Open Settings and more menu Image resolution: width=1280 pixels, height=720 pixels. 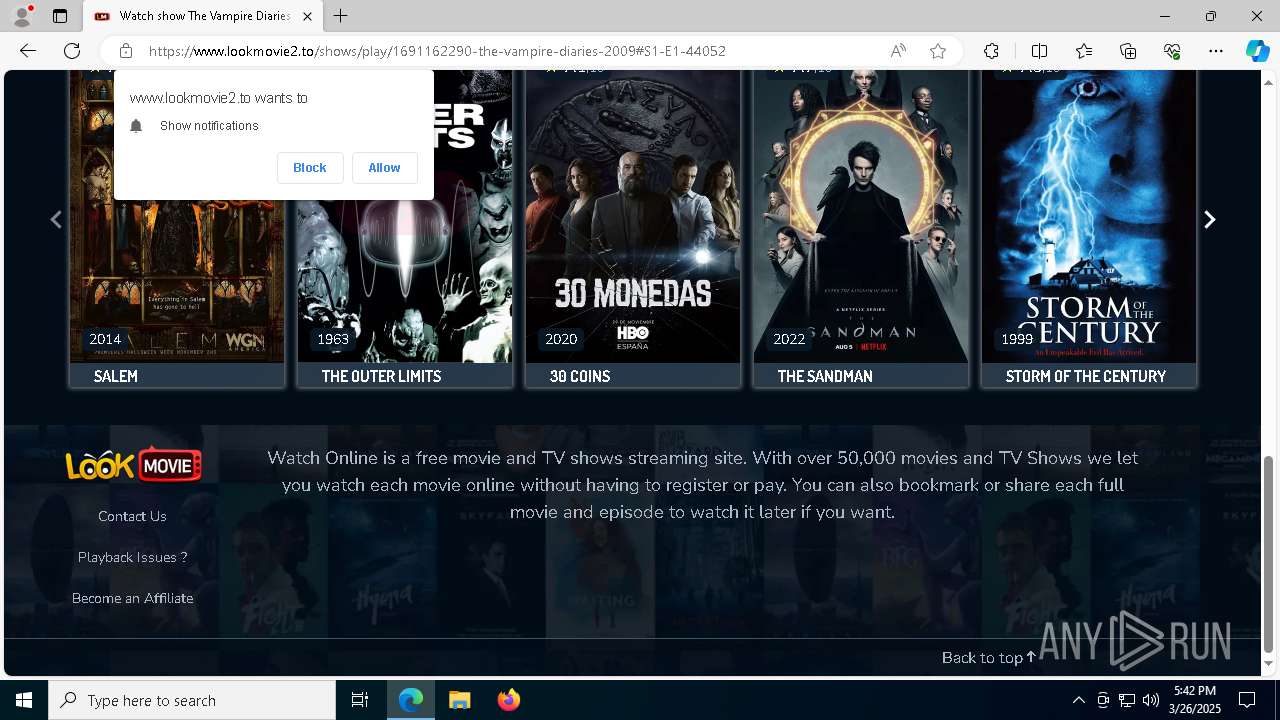[1216, 51]
